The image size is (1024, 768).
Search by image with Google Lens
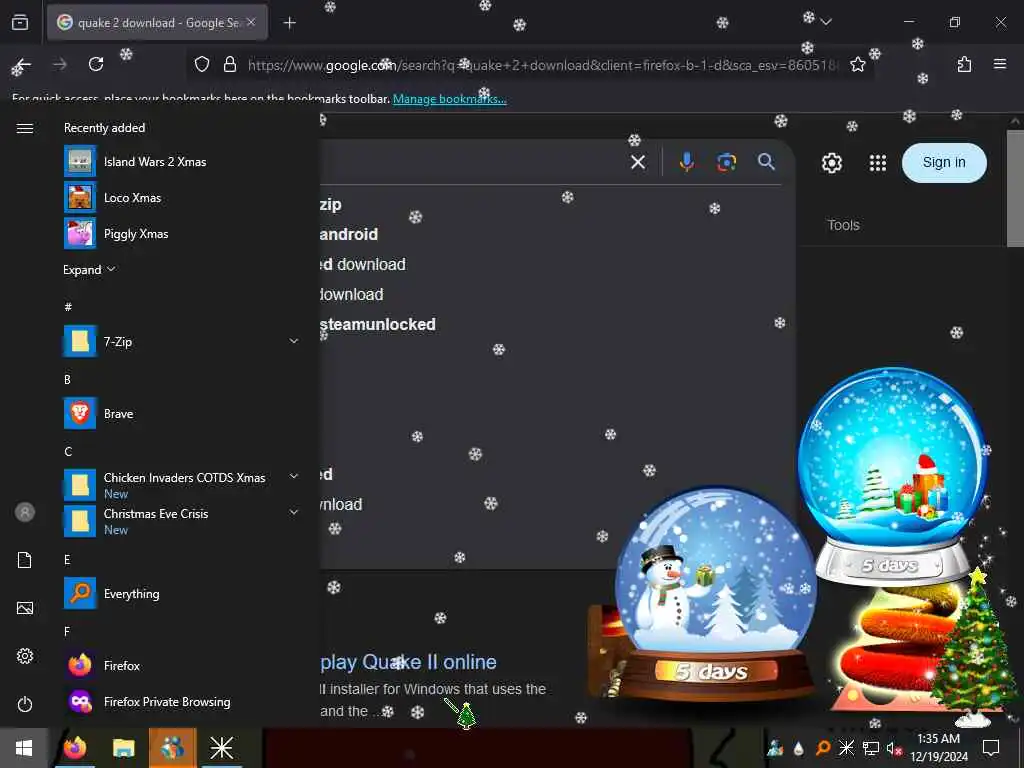point(726,162)
